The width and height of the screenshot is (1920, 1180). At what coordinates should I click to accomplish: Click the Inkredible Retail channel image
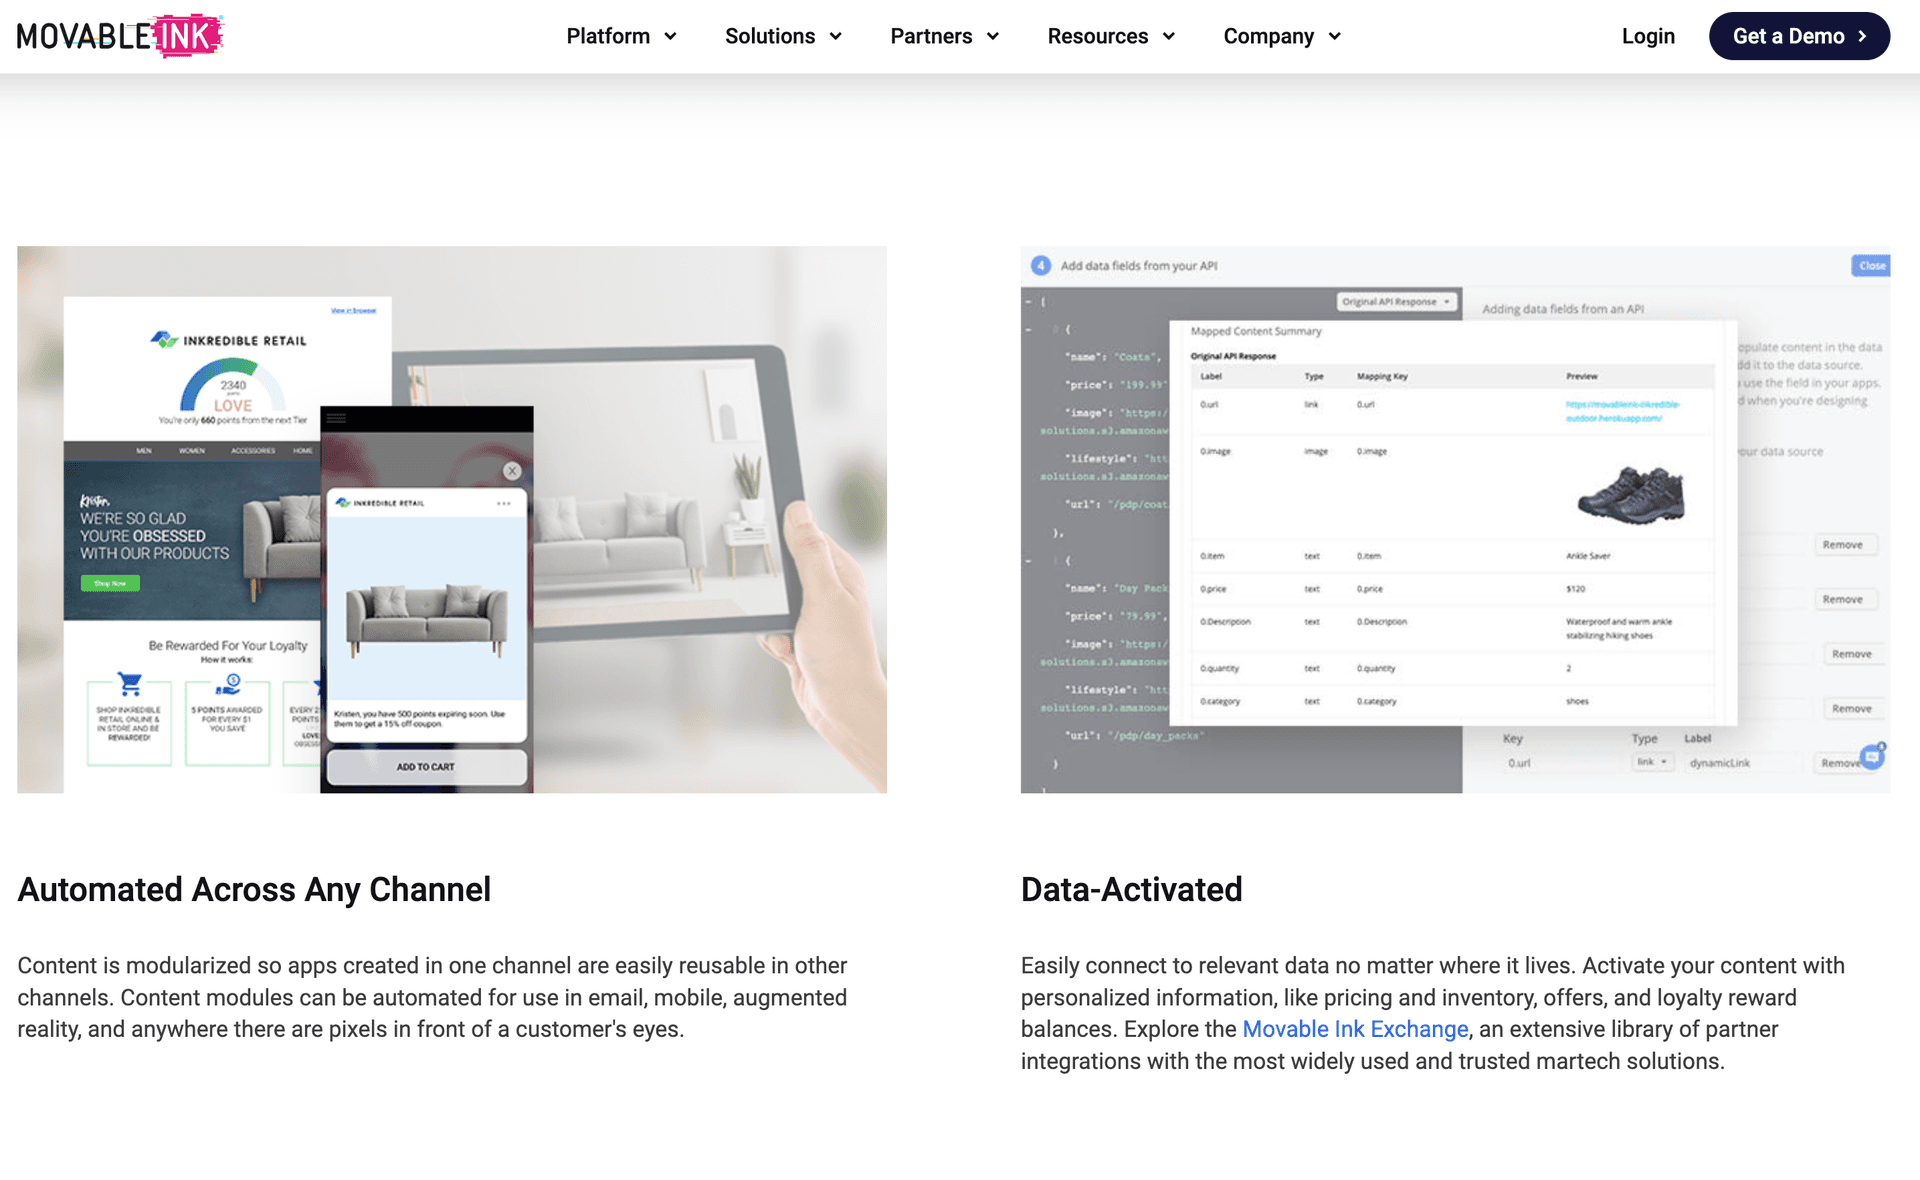click(452, 520)
